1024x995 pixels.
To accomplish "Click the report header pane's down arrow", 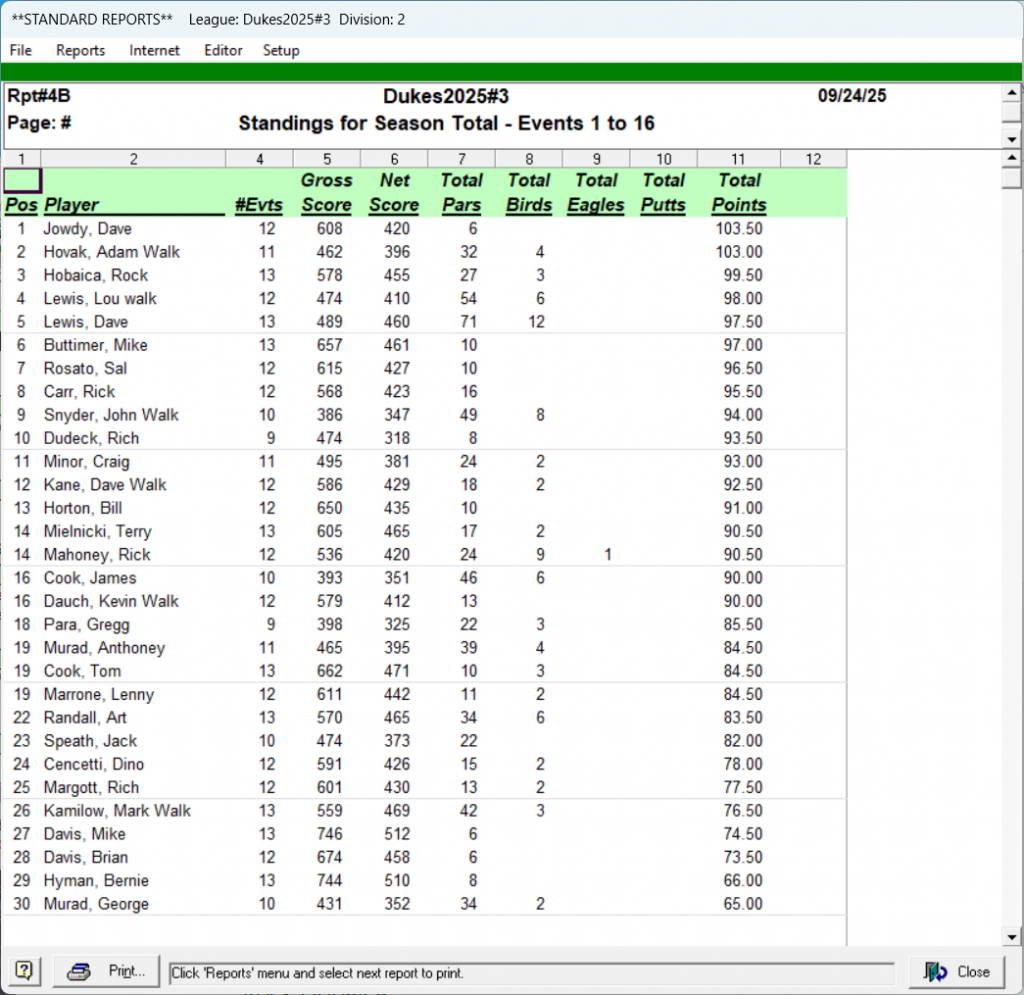I will 1012,138.
